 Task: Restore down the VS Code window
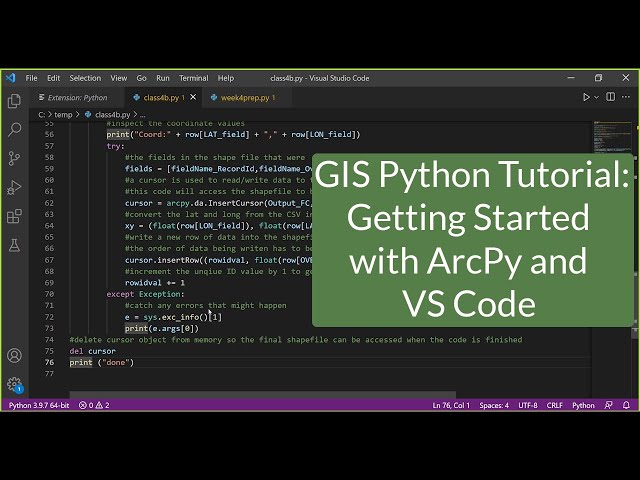(x=598, y=78)
